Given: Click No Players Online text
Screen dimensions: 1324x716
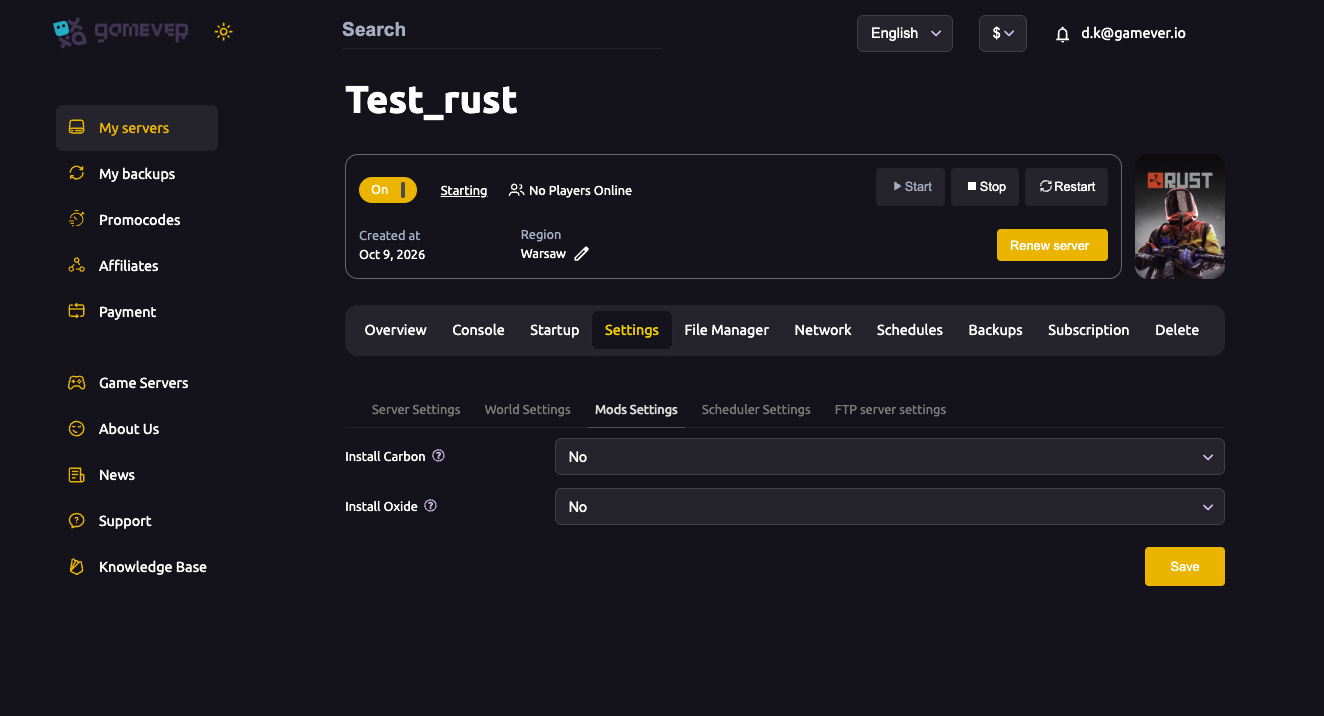Looking at the screenshot, I should (580, 190).
